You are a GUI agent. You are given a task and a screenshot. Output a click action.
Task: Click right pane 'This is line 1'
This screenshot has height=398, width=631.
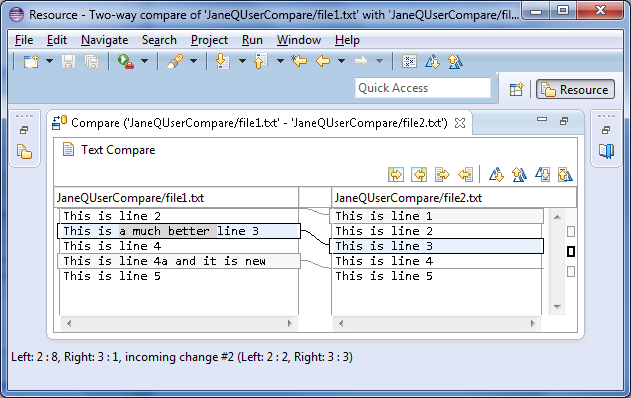click(437, 216)
